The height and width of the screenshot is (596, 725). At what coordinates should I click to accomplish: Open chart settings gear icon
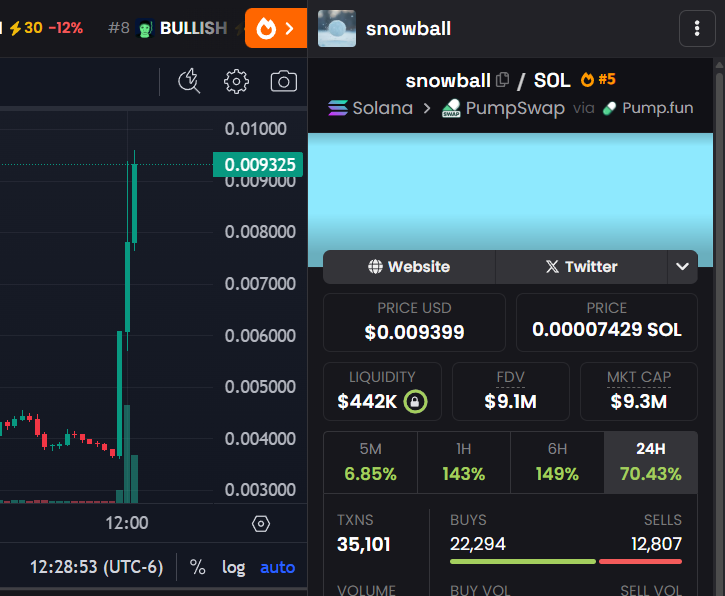click(236, 82)
